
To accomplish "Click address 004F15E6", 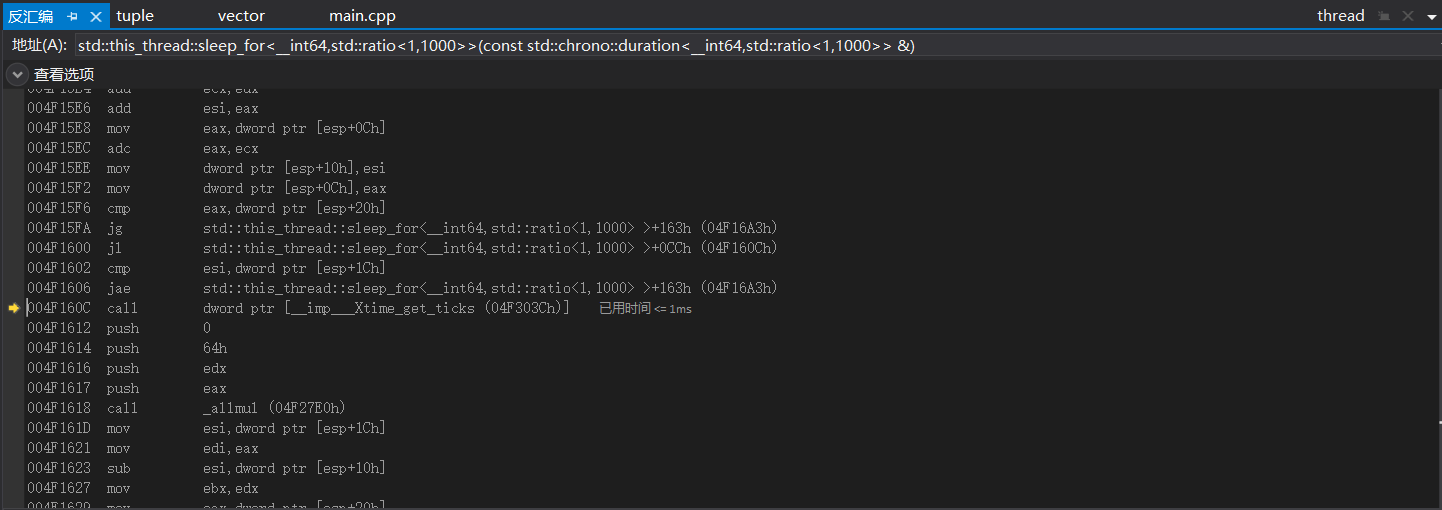I will tap(59, 108).
